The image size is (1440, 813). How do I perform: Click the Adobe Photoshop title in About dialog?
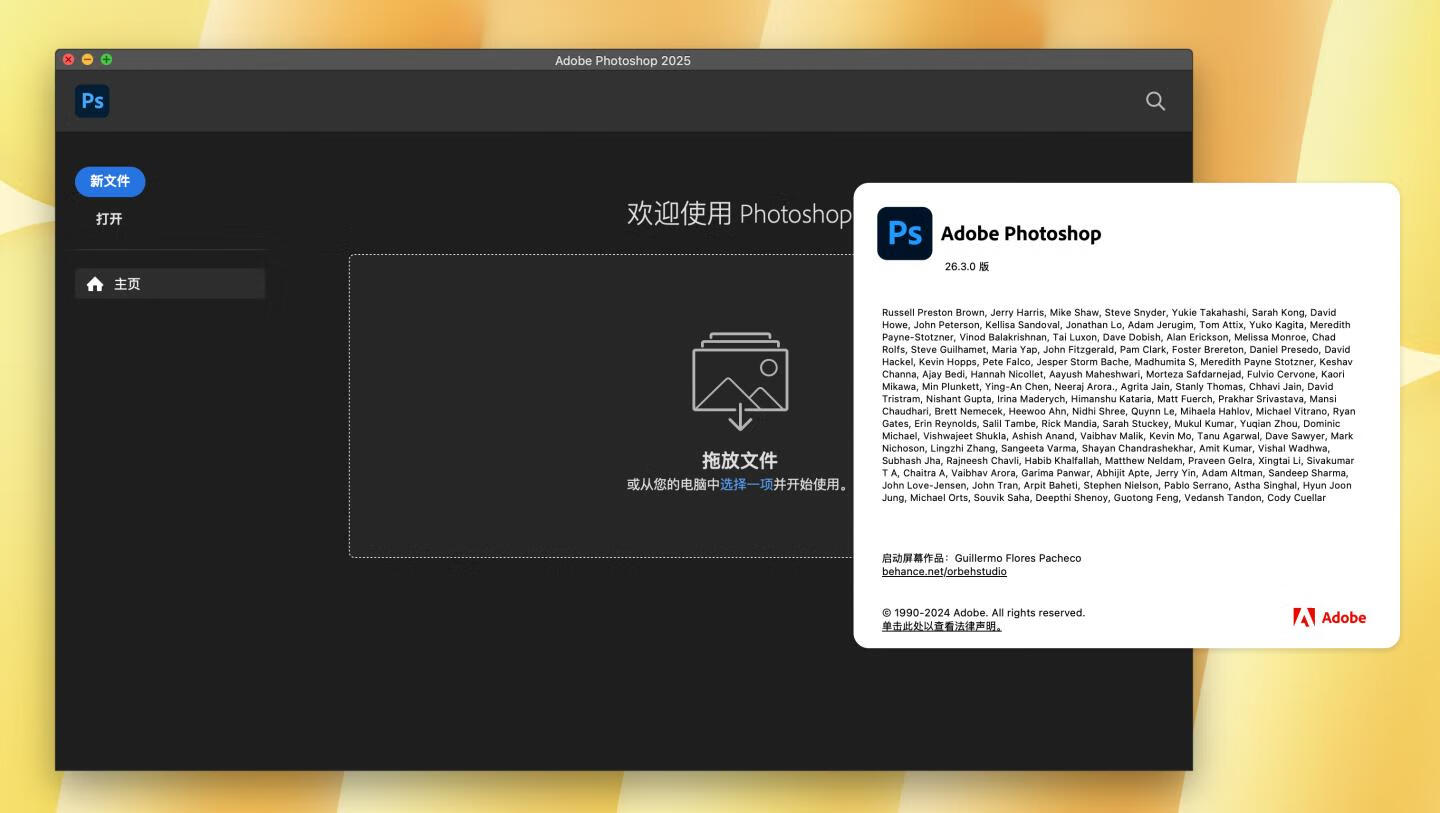coord(1021,233)
